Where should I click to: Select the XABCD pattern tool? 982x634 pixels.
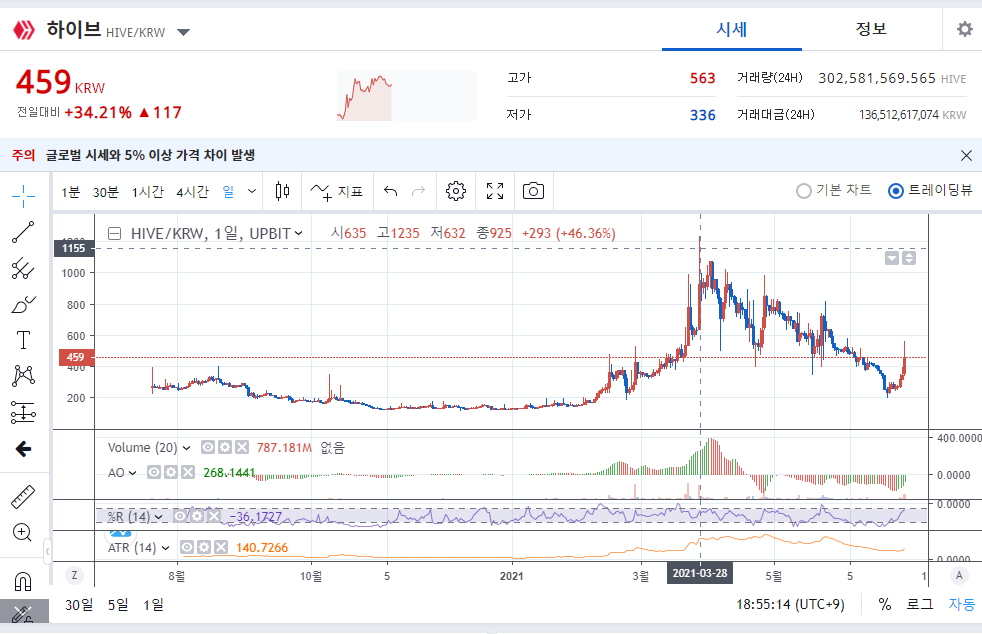(x=23, y=376)
